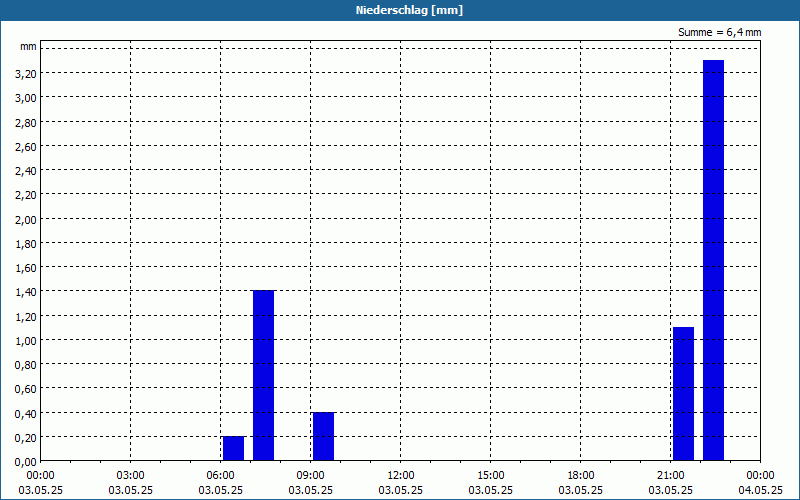Click the 15:00 time label
800x500 pixels.
tap(491, 476)
